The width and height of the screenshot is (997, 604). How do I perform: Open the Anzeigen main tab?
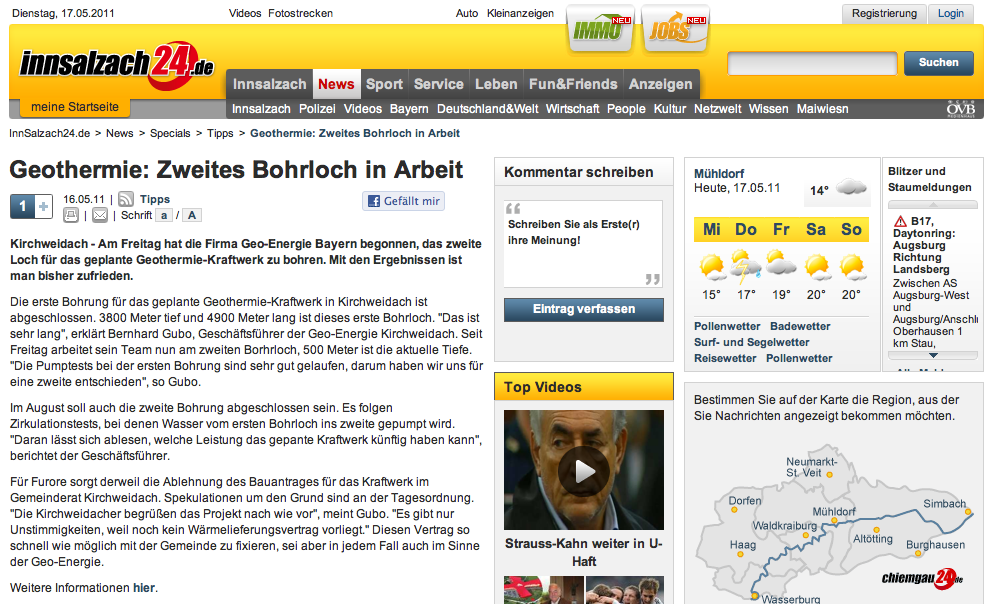[x=661, y=84]
